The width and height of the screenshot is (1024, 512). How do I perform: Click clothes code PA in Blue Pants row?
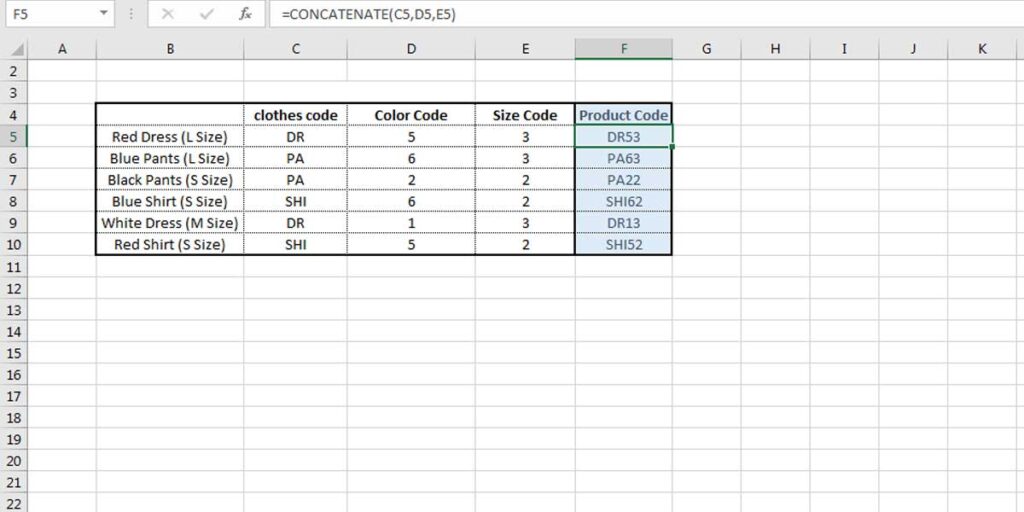click(296, 159)
